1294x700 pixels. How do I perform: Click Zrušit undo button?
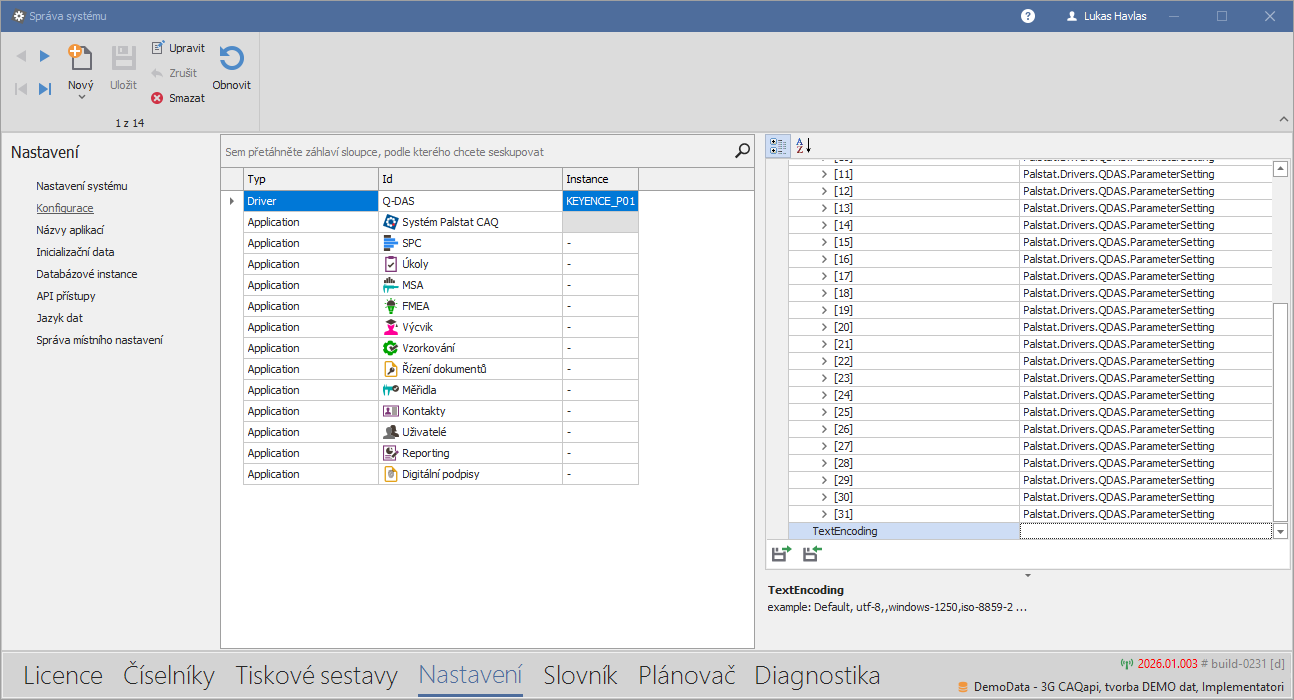point(174,73)
